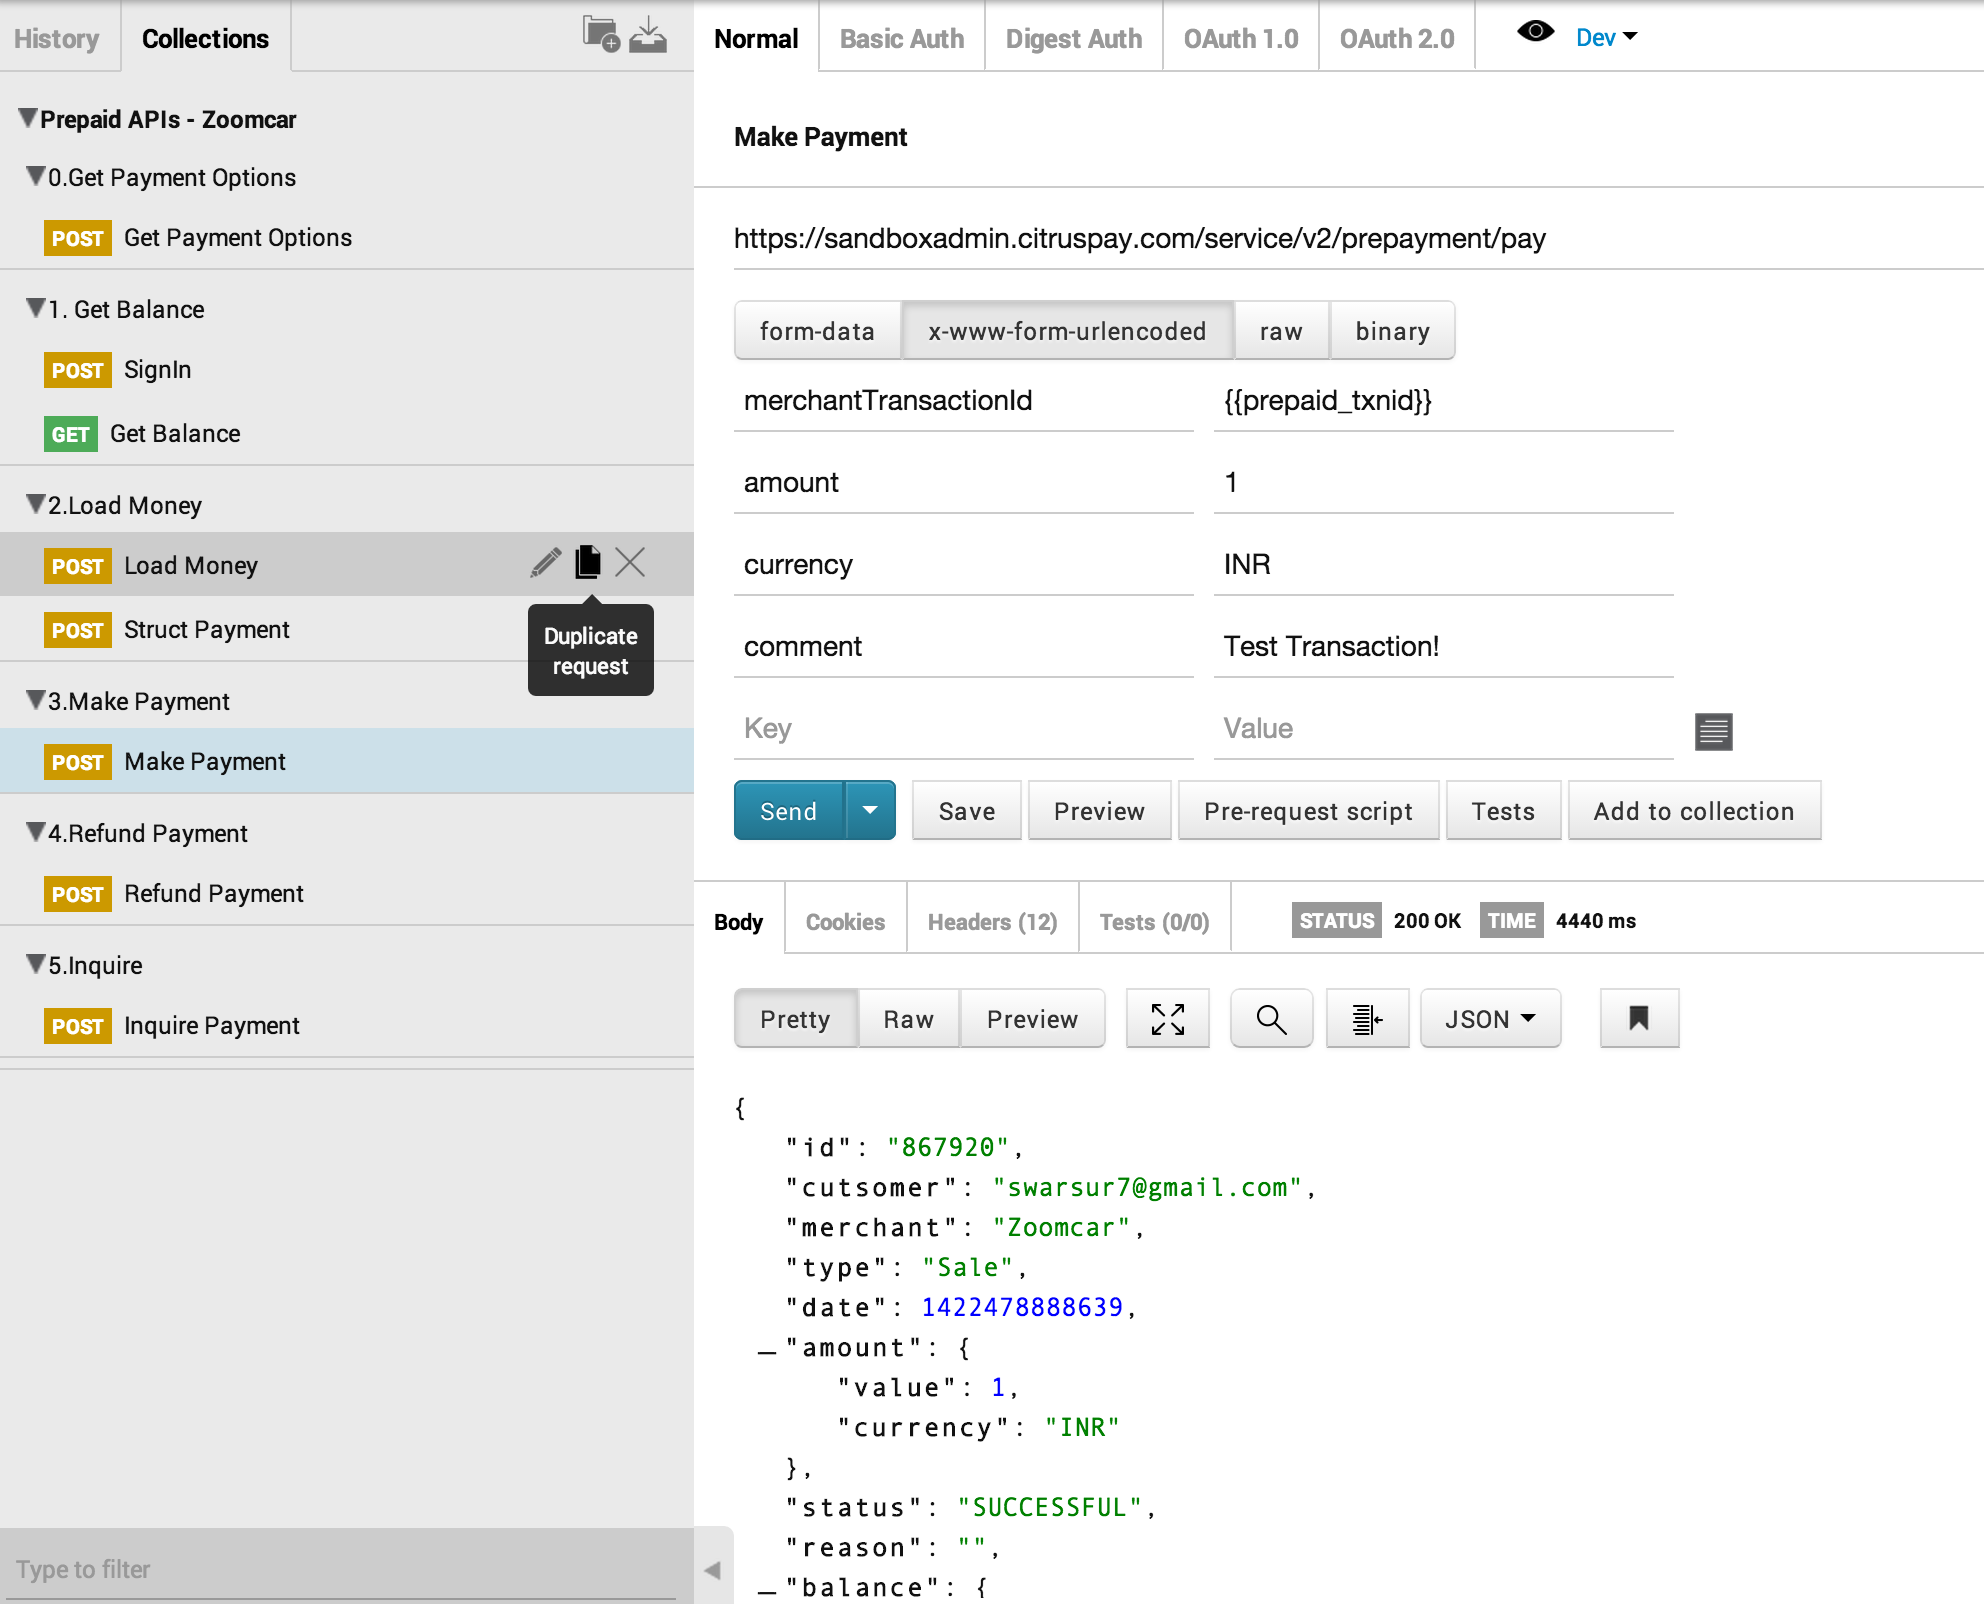Click the pencil edit icon on Load Money
The image size is (1984, 1604).
(545, 563)
